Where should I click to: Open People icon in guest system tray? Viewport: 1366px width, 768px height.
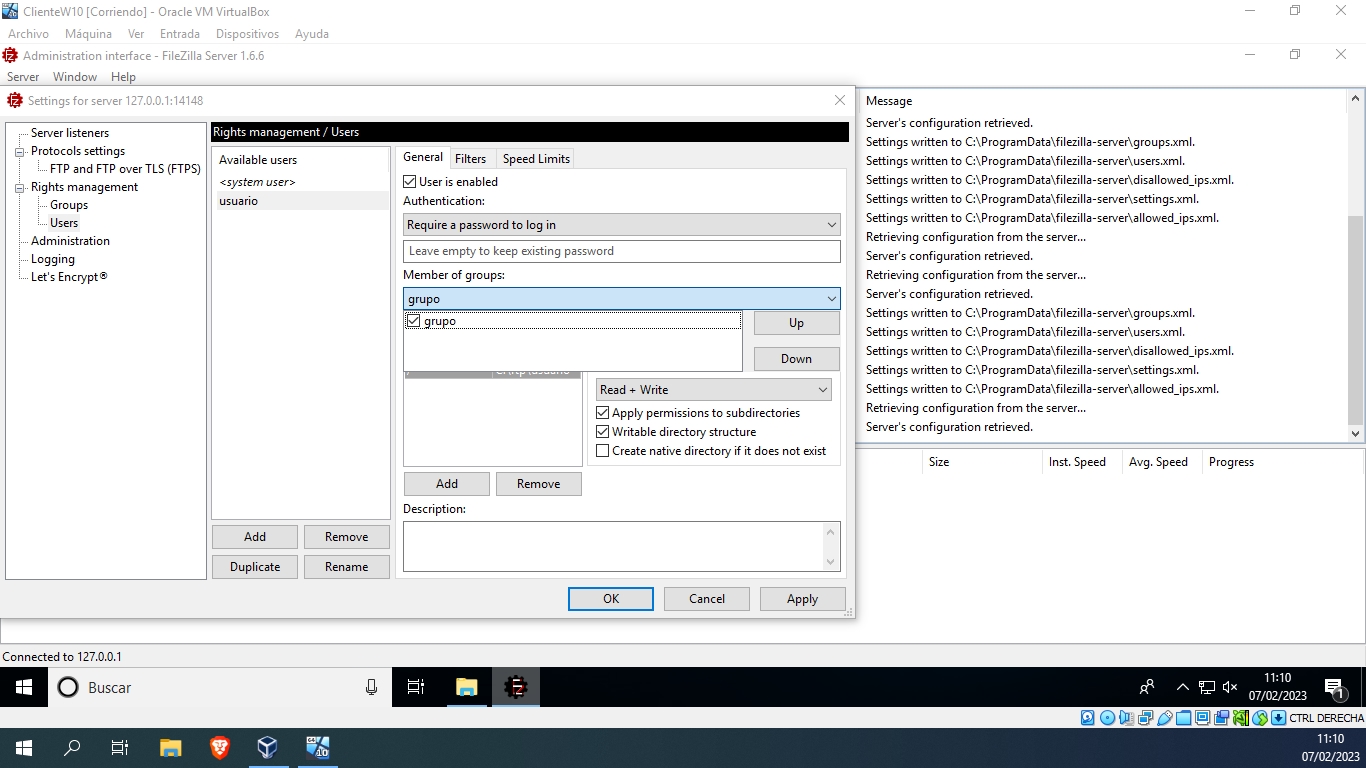point(1147,687)
